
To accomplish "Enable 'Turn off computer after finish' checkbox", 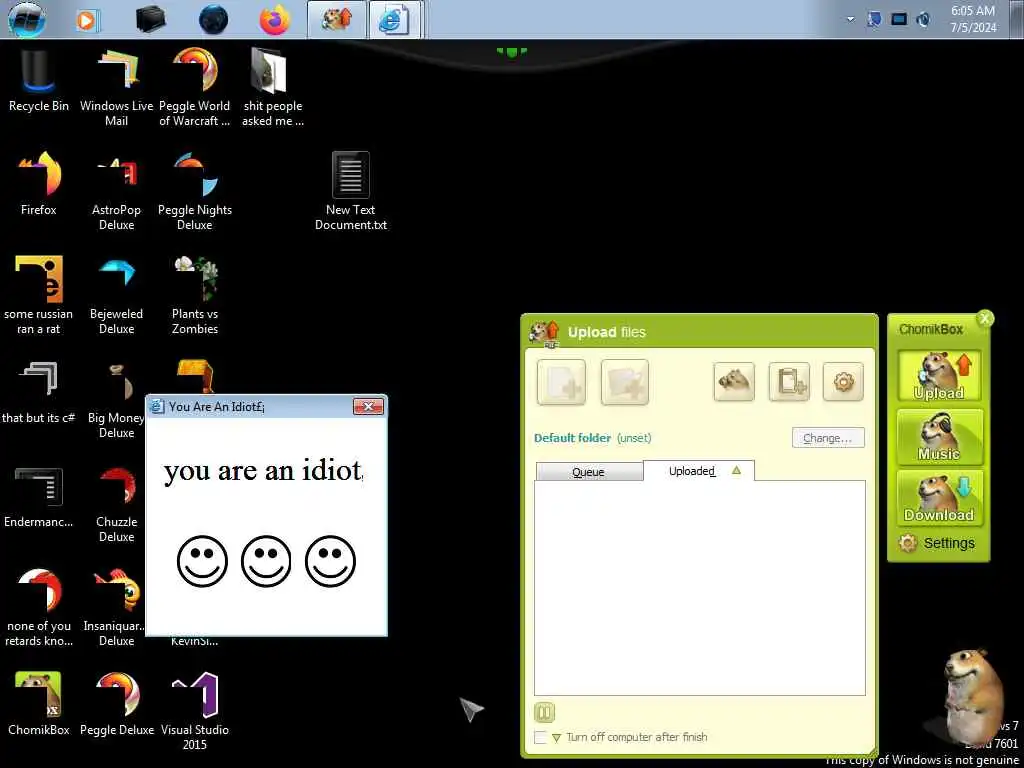I will pos(540,737).
